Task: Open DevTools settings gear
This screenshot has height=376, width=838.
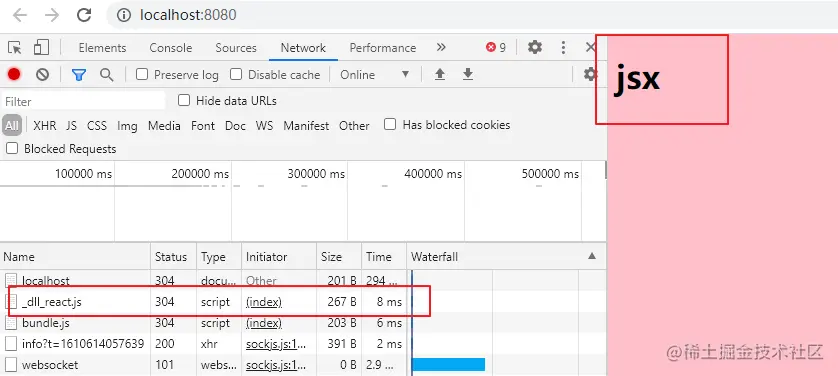Action: click(534, 48)
